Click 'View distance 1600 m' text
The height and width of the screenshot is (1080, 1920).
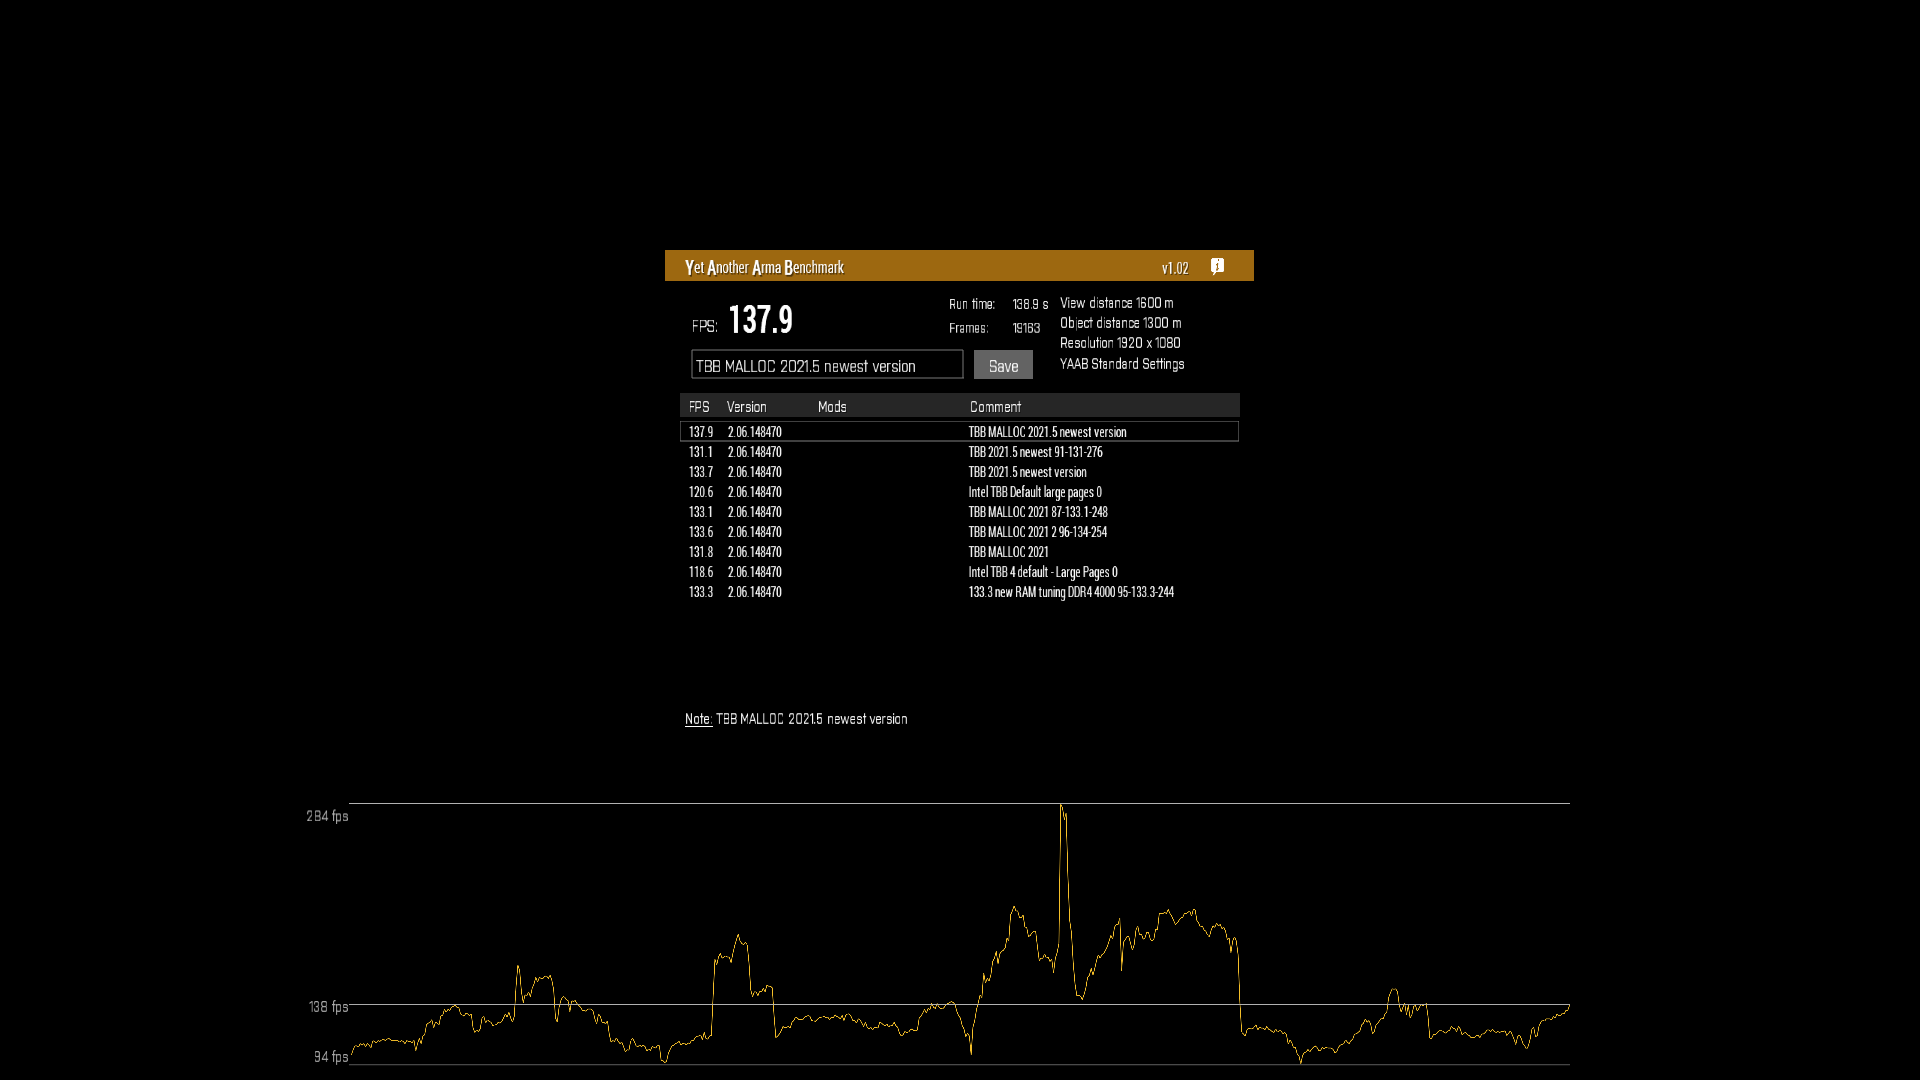(1117, 303)
